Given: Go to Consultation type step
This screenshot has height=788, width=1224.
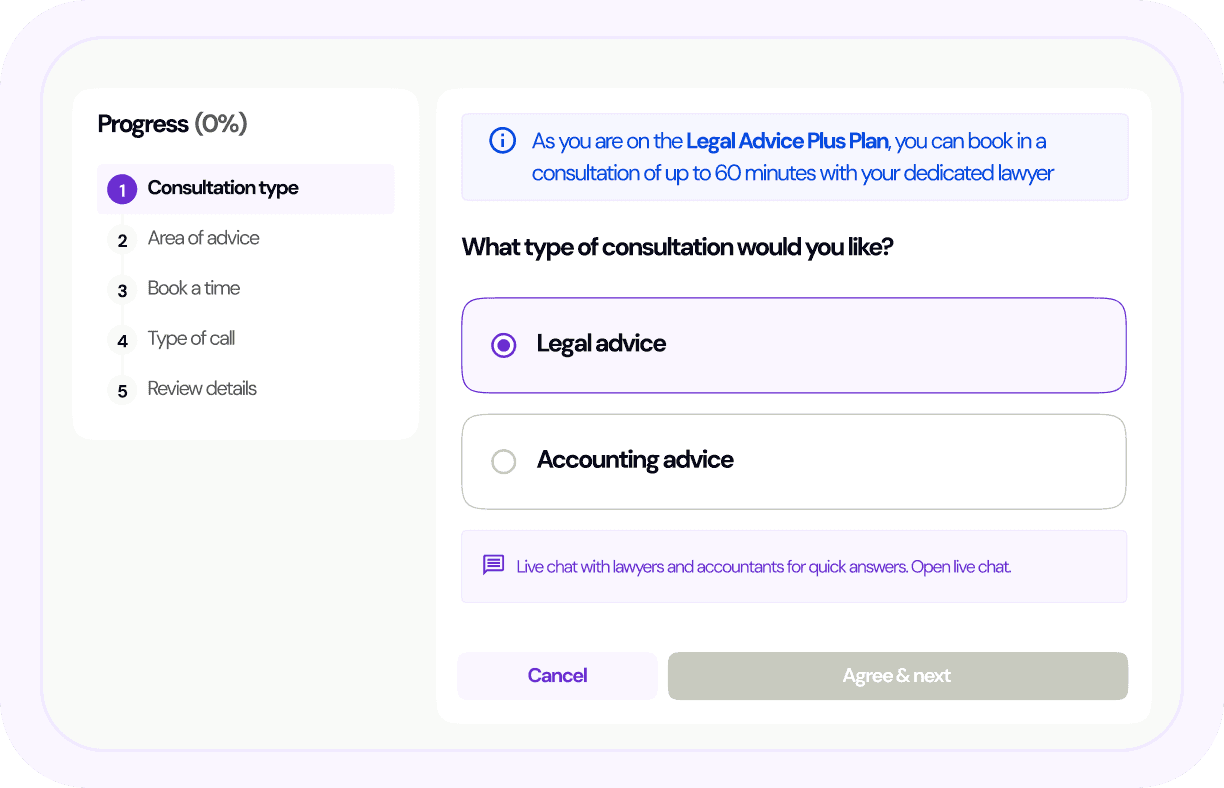Looking at the screenshot, I should [223, 188].
